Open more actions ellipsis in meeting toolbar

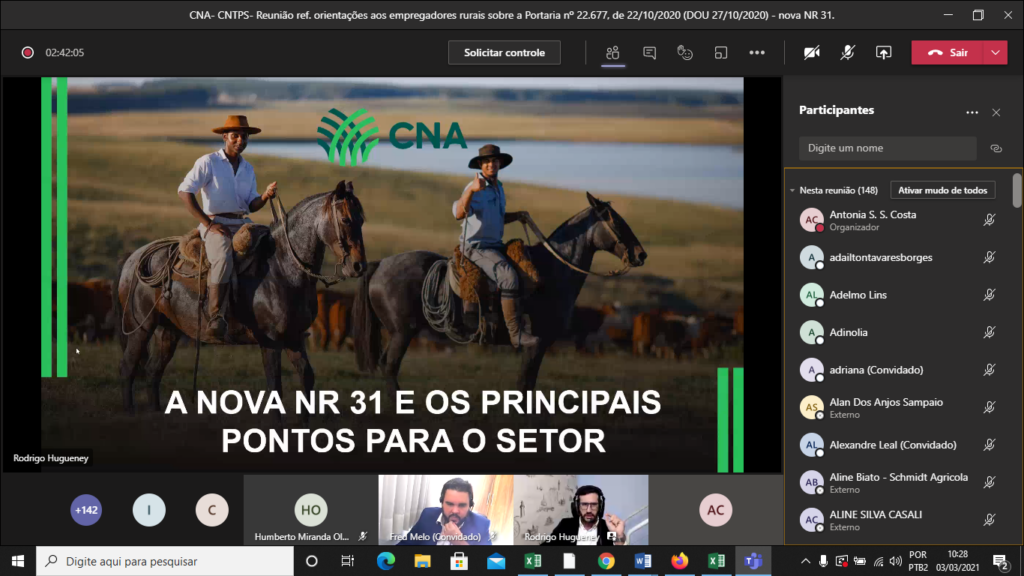757,53
